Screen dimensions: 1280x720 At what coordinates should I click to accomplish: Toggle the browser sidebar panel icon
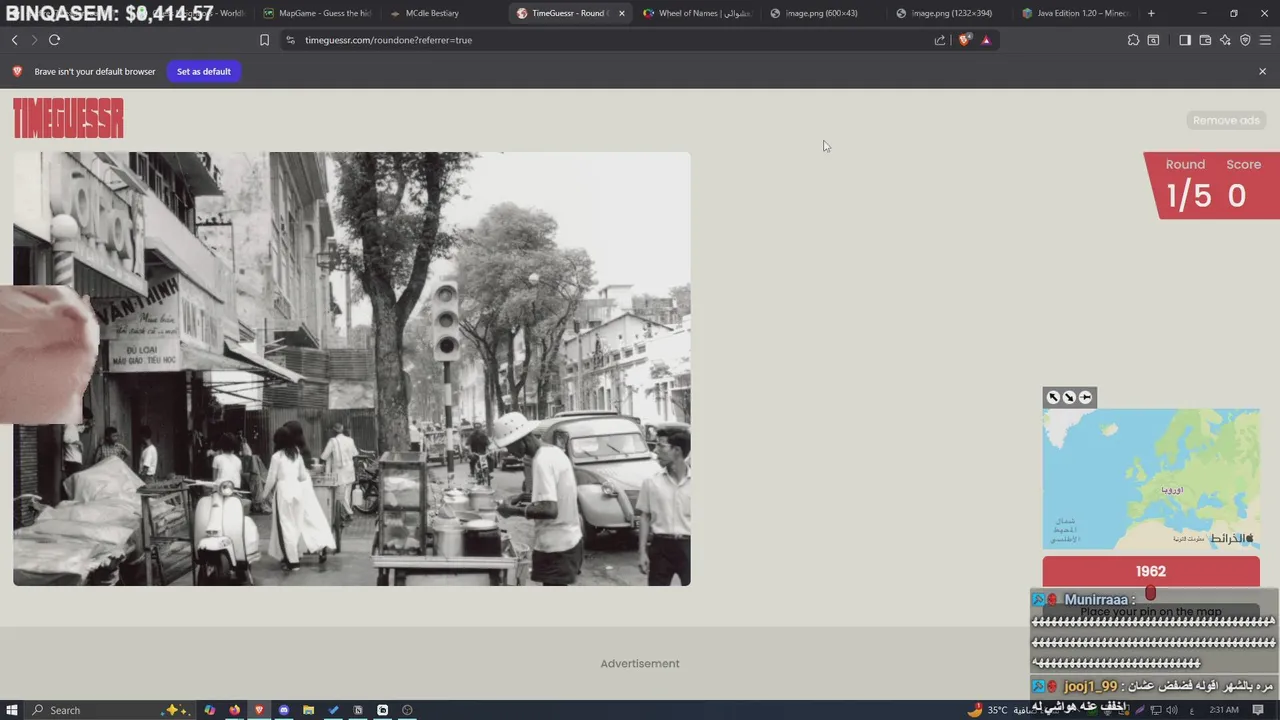click(1185, 40)
